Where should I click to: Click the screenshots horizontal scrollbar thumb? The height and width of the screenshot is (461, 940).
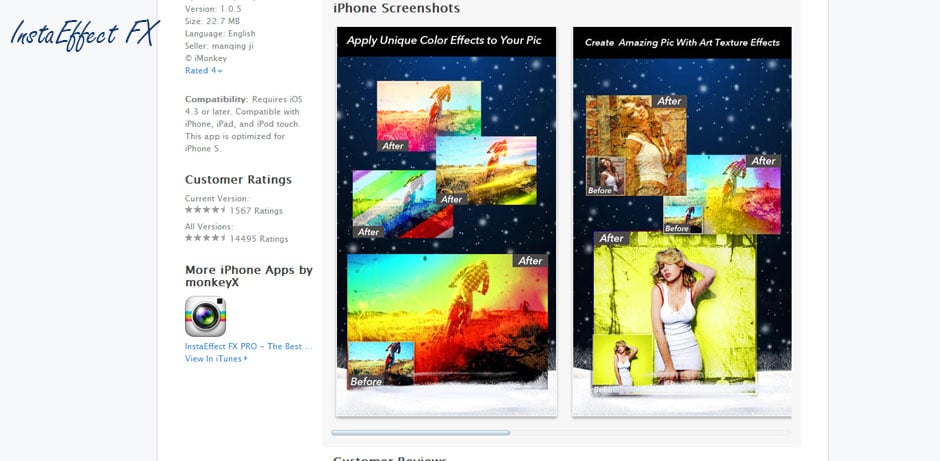click(x=420, y=432)
